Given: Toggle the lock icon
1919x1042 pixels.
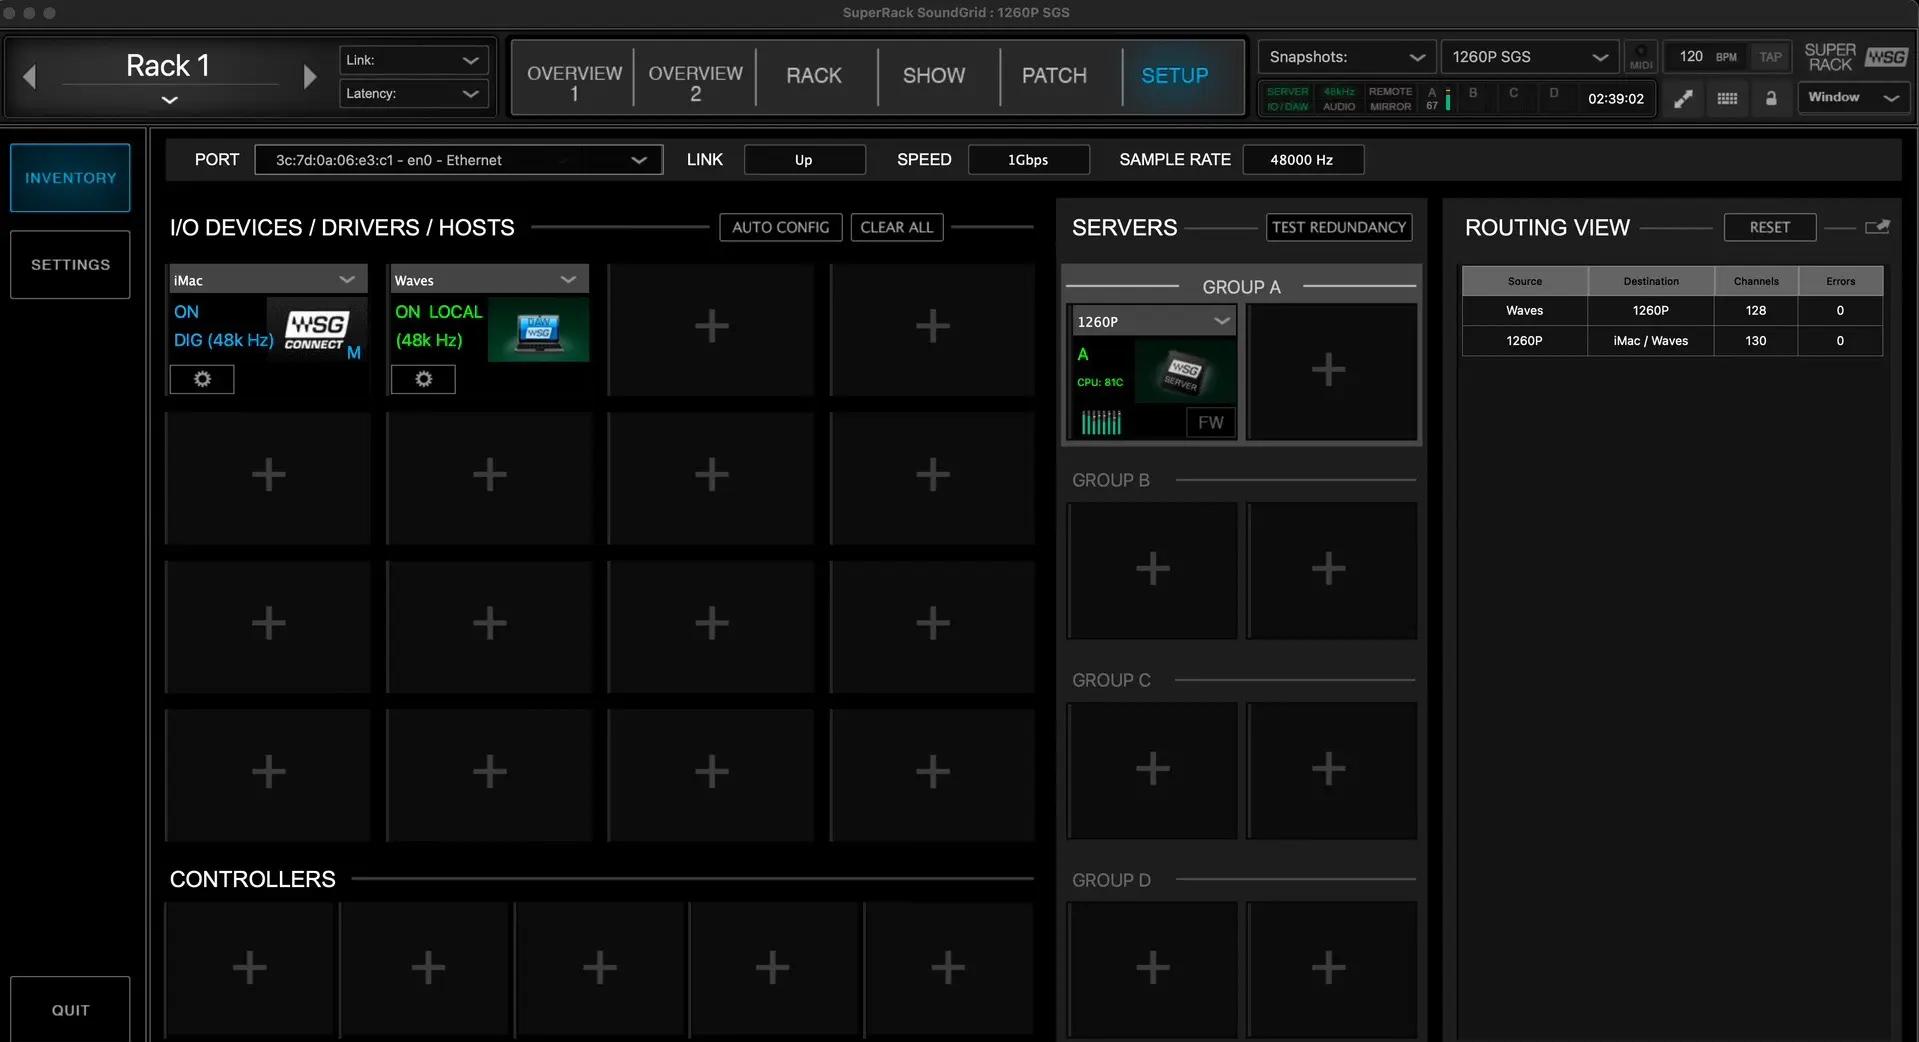Looking at the screenshot, I should click(x=1770, y=99).
